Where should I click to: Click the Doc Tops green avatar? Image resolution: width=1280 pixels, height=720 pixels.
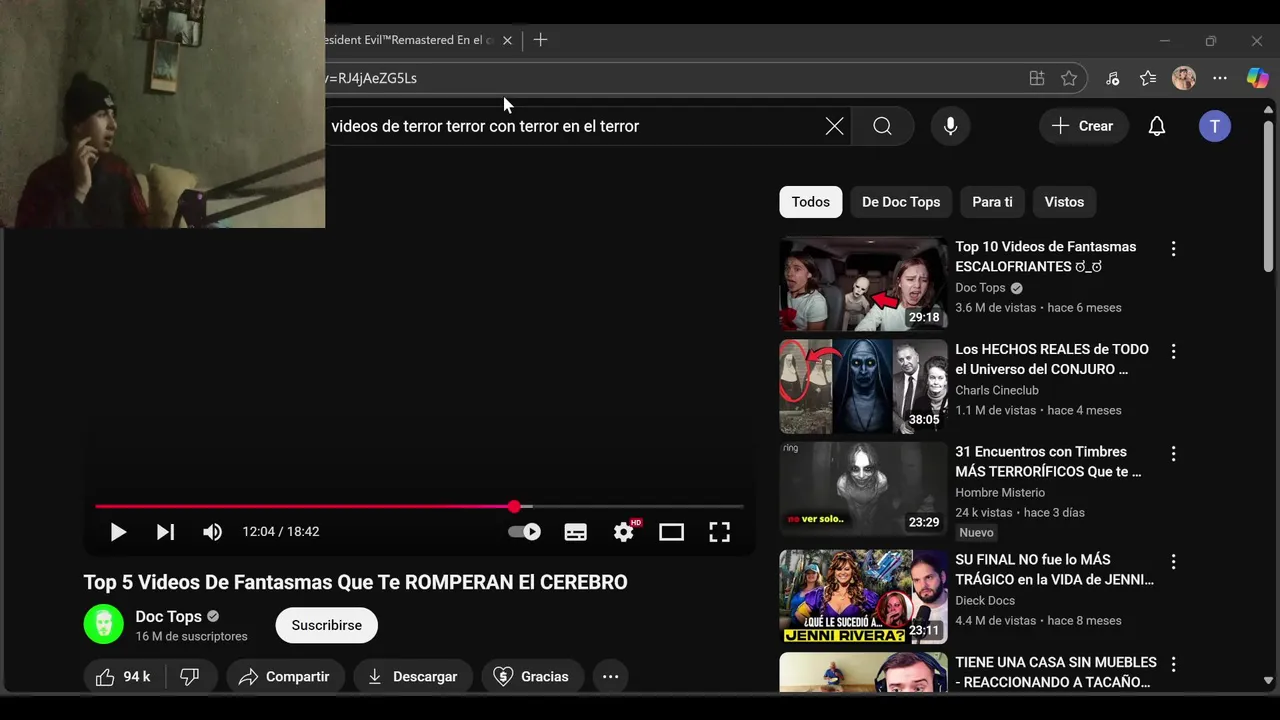(x=103, y=625)
